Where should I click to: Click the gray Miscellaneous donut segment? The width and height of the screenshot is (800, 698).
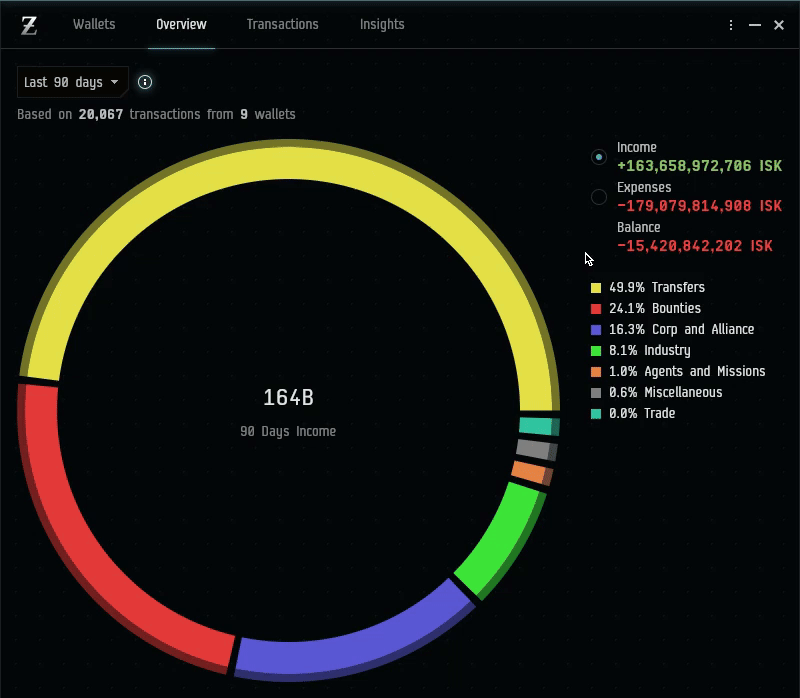[x=536, y=450]
